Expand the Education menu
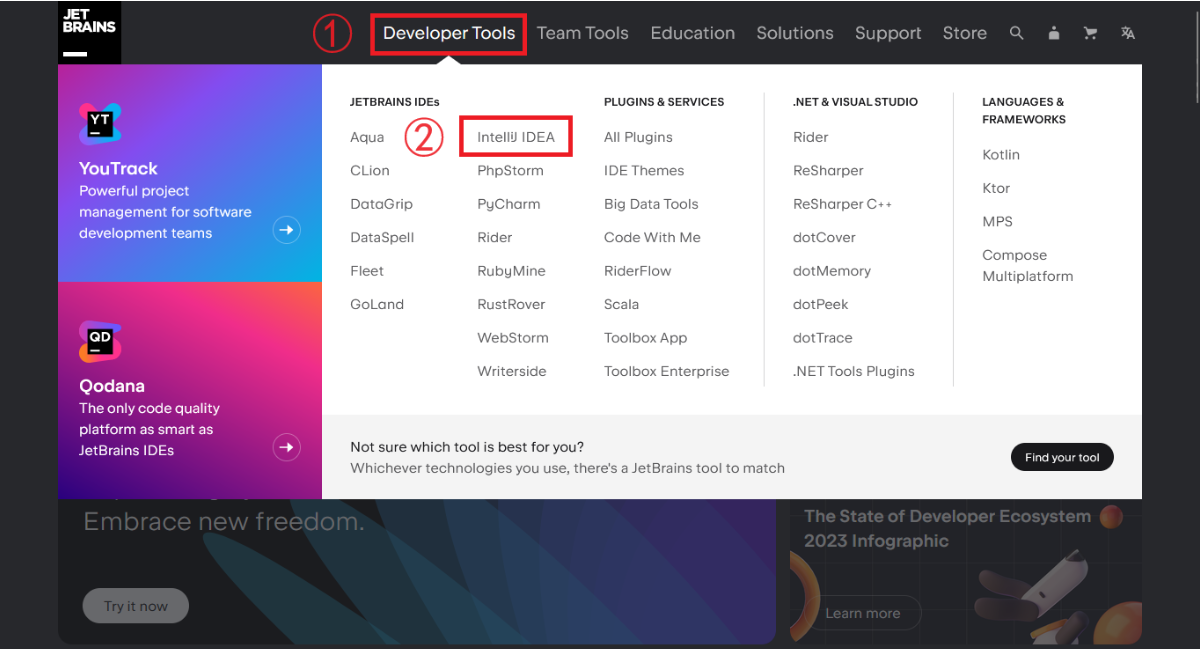 pos(692,33)
